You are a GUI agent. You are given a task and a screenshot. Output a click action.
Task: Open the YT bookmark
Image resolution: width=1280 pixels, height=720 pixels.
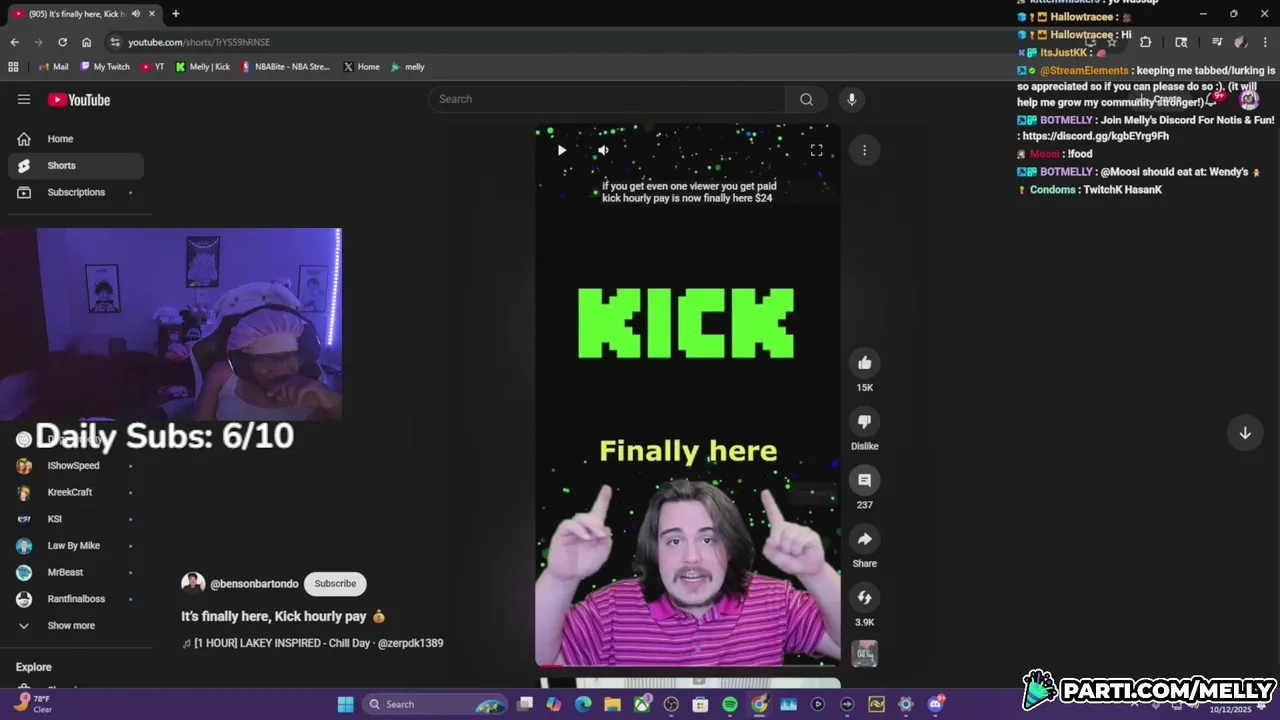point(153,67)
